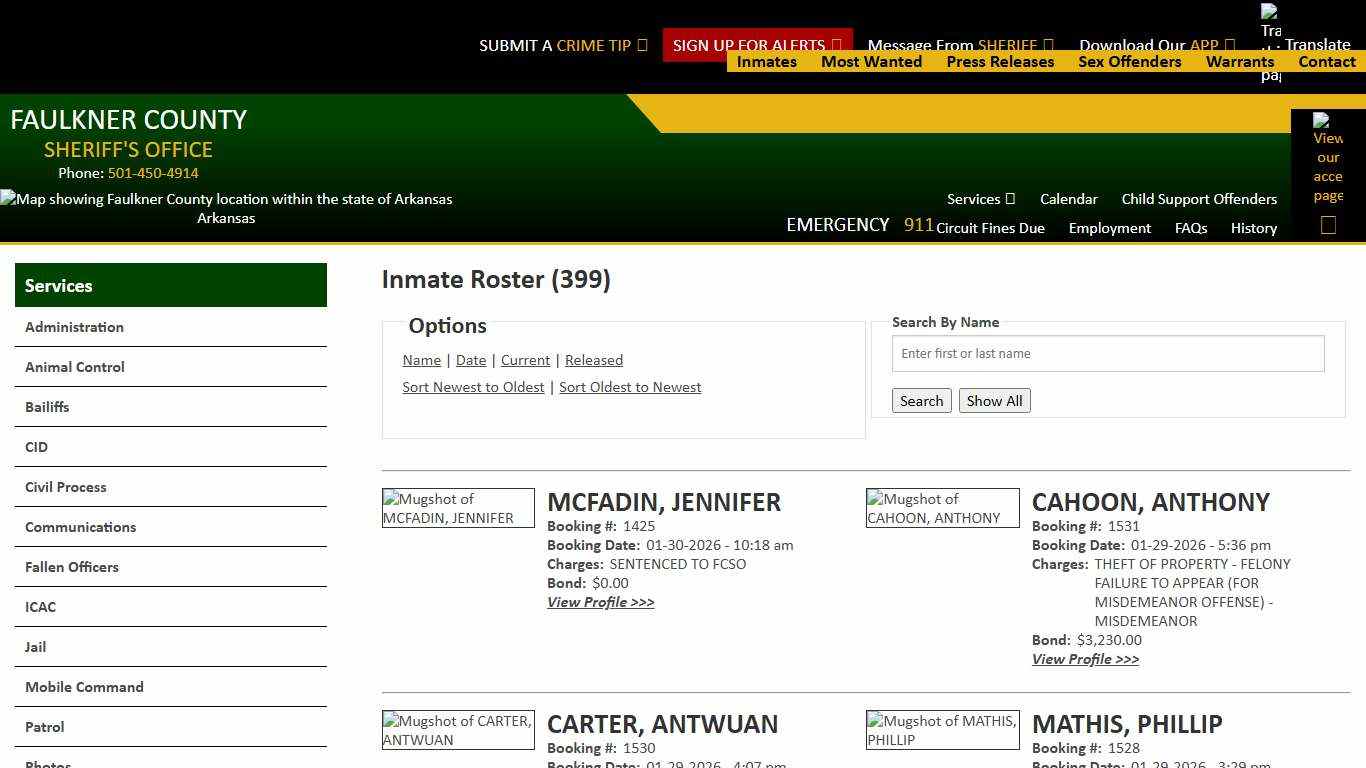The width and height of the screenshot is (1366, 768).
Task: Open the Most Wanted page
Action: (x=871, y=61)
